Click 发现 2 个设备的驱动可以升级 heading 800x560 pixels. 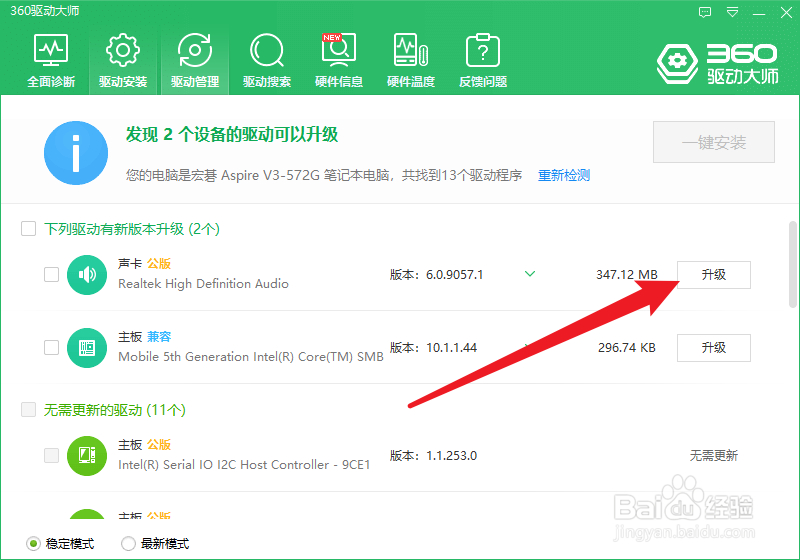pos(232,135)
